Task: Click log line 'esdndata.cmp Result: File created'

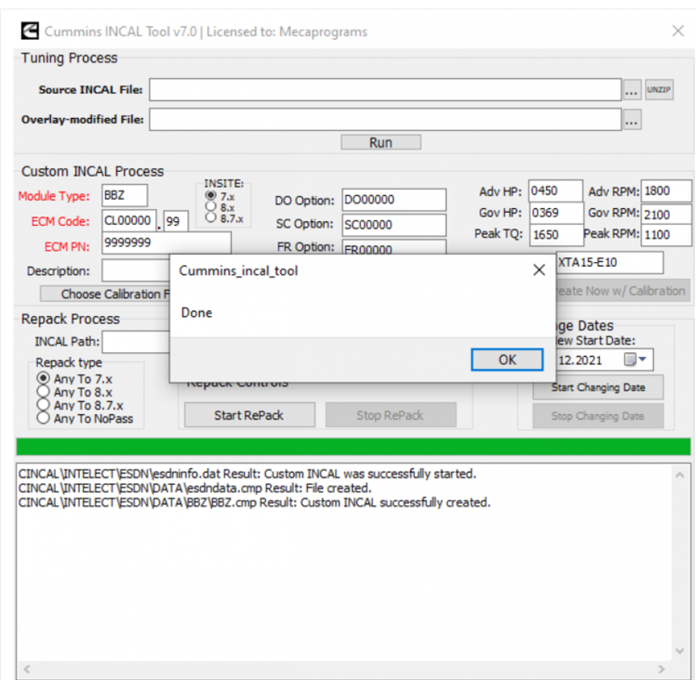Action: click(195, 488)
